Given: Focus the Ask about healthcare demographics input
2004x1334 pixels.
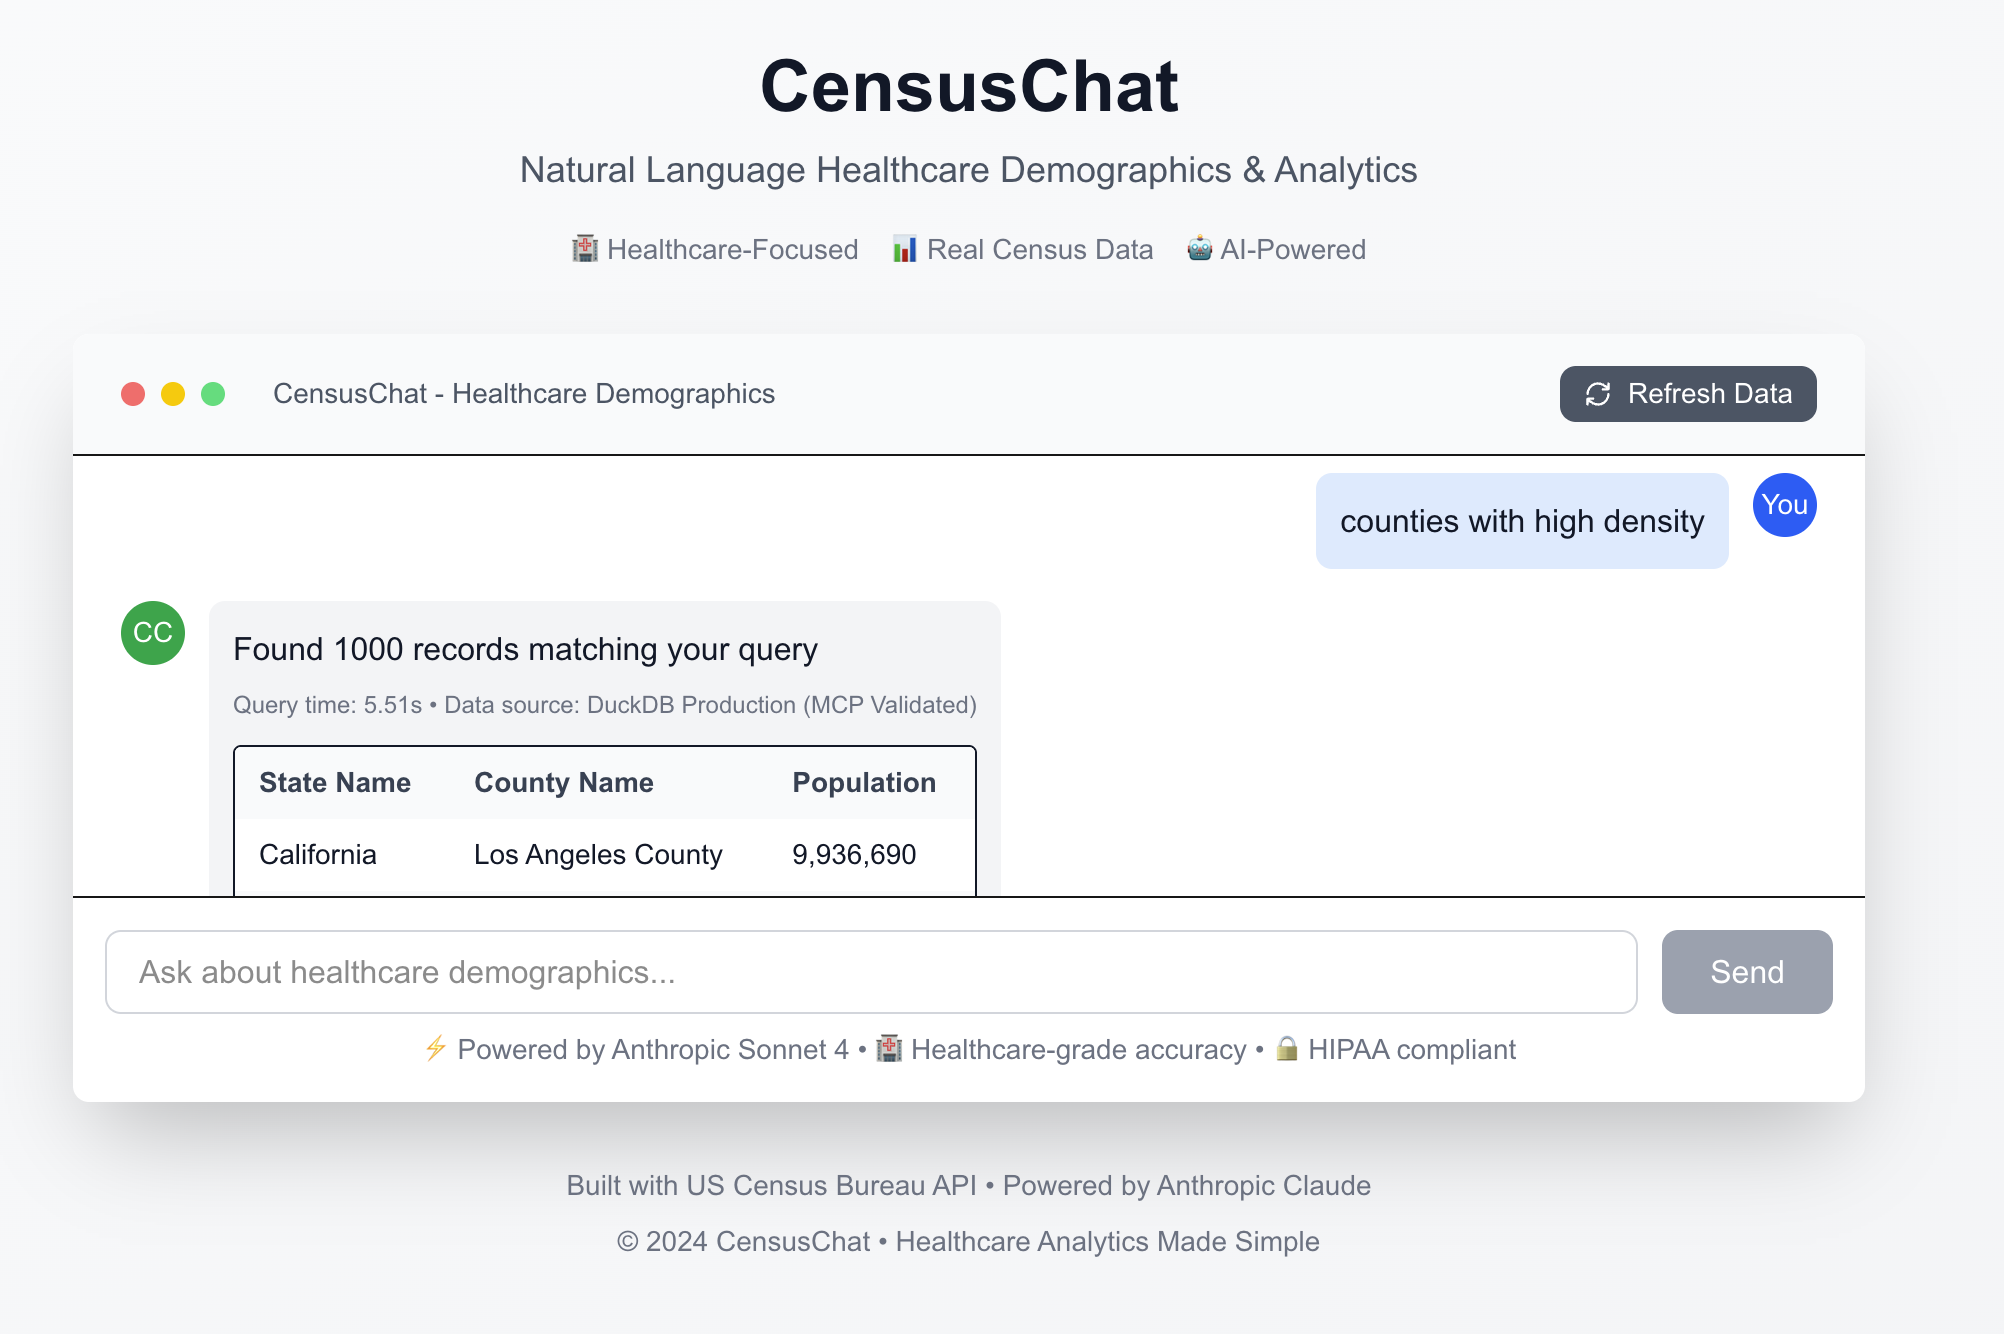Looking at the screenshot, I should pyautogui.click(x=870, y=972).
